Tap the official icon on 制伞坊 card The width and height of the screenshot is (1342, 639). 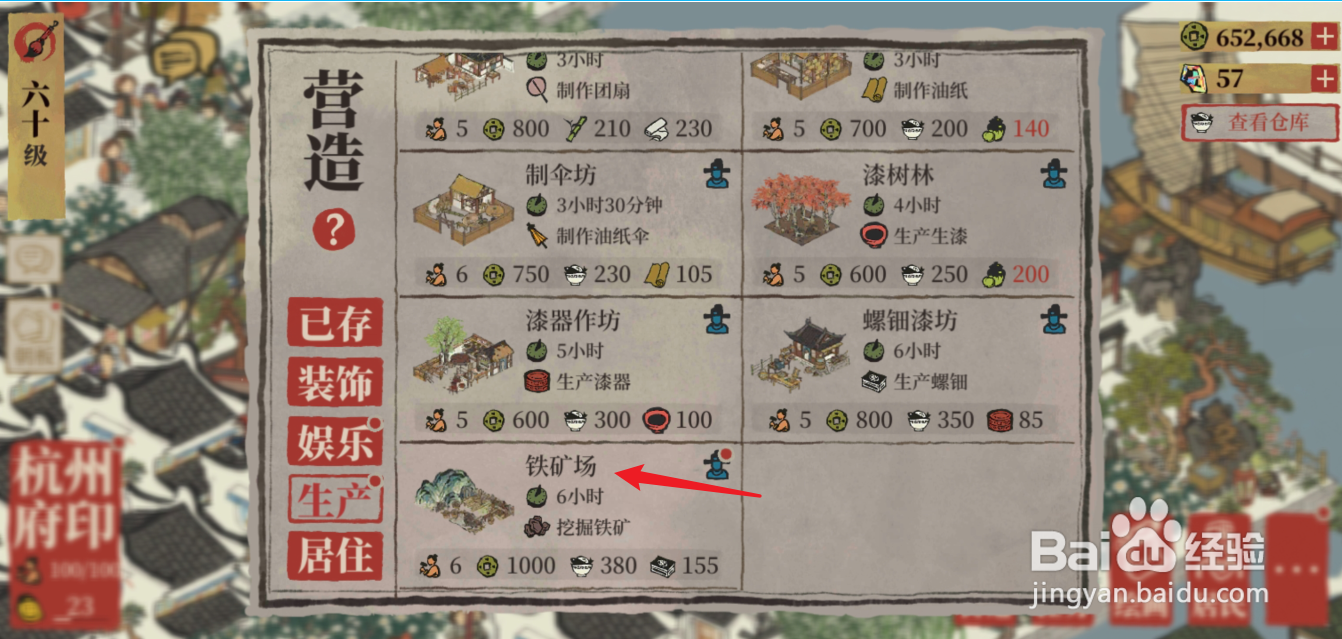click(717, 175)
